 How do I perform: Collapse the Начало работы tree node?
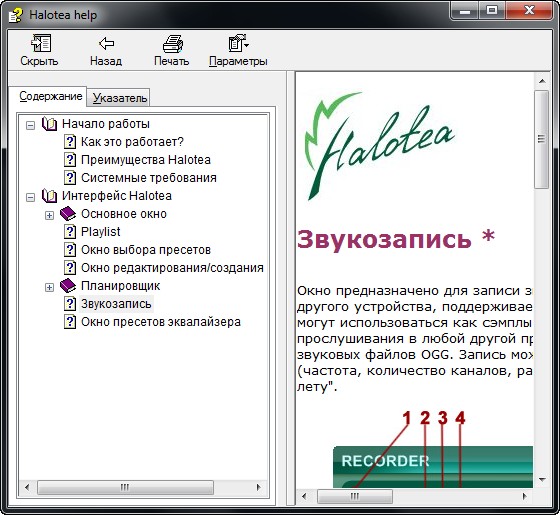(31, 125)
